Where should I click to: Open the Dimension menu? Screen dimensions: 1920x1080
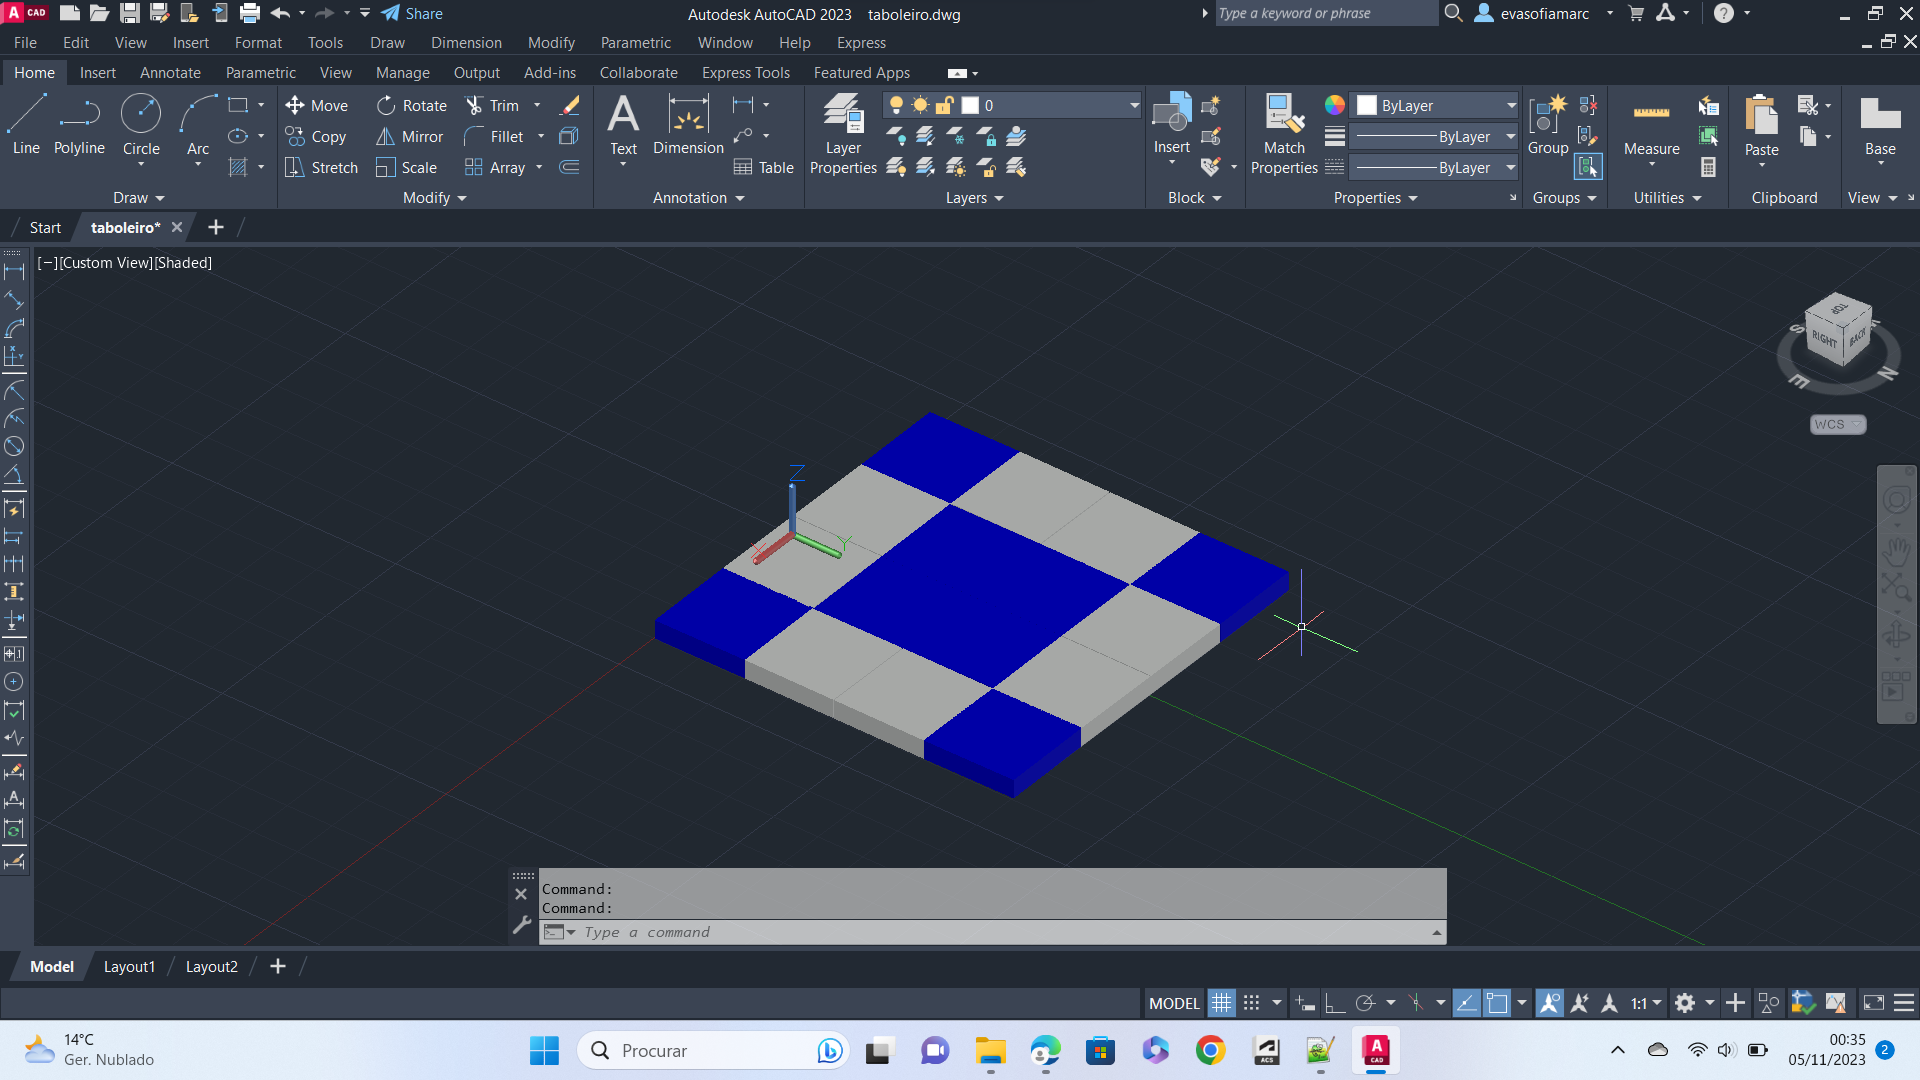point(466,43)
